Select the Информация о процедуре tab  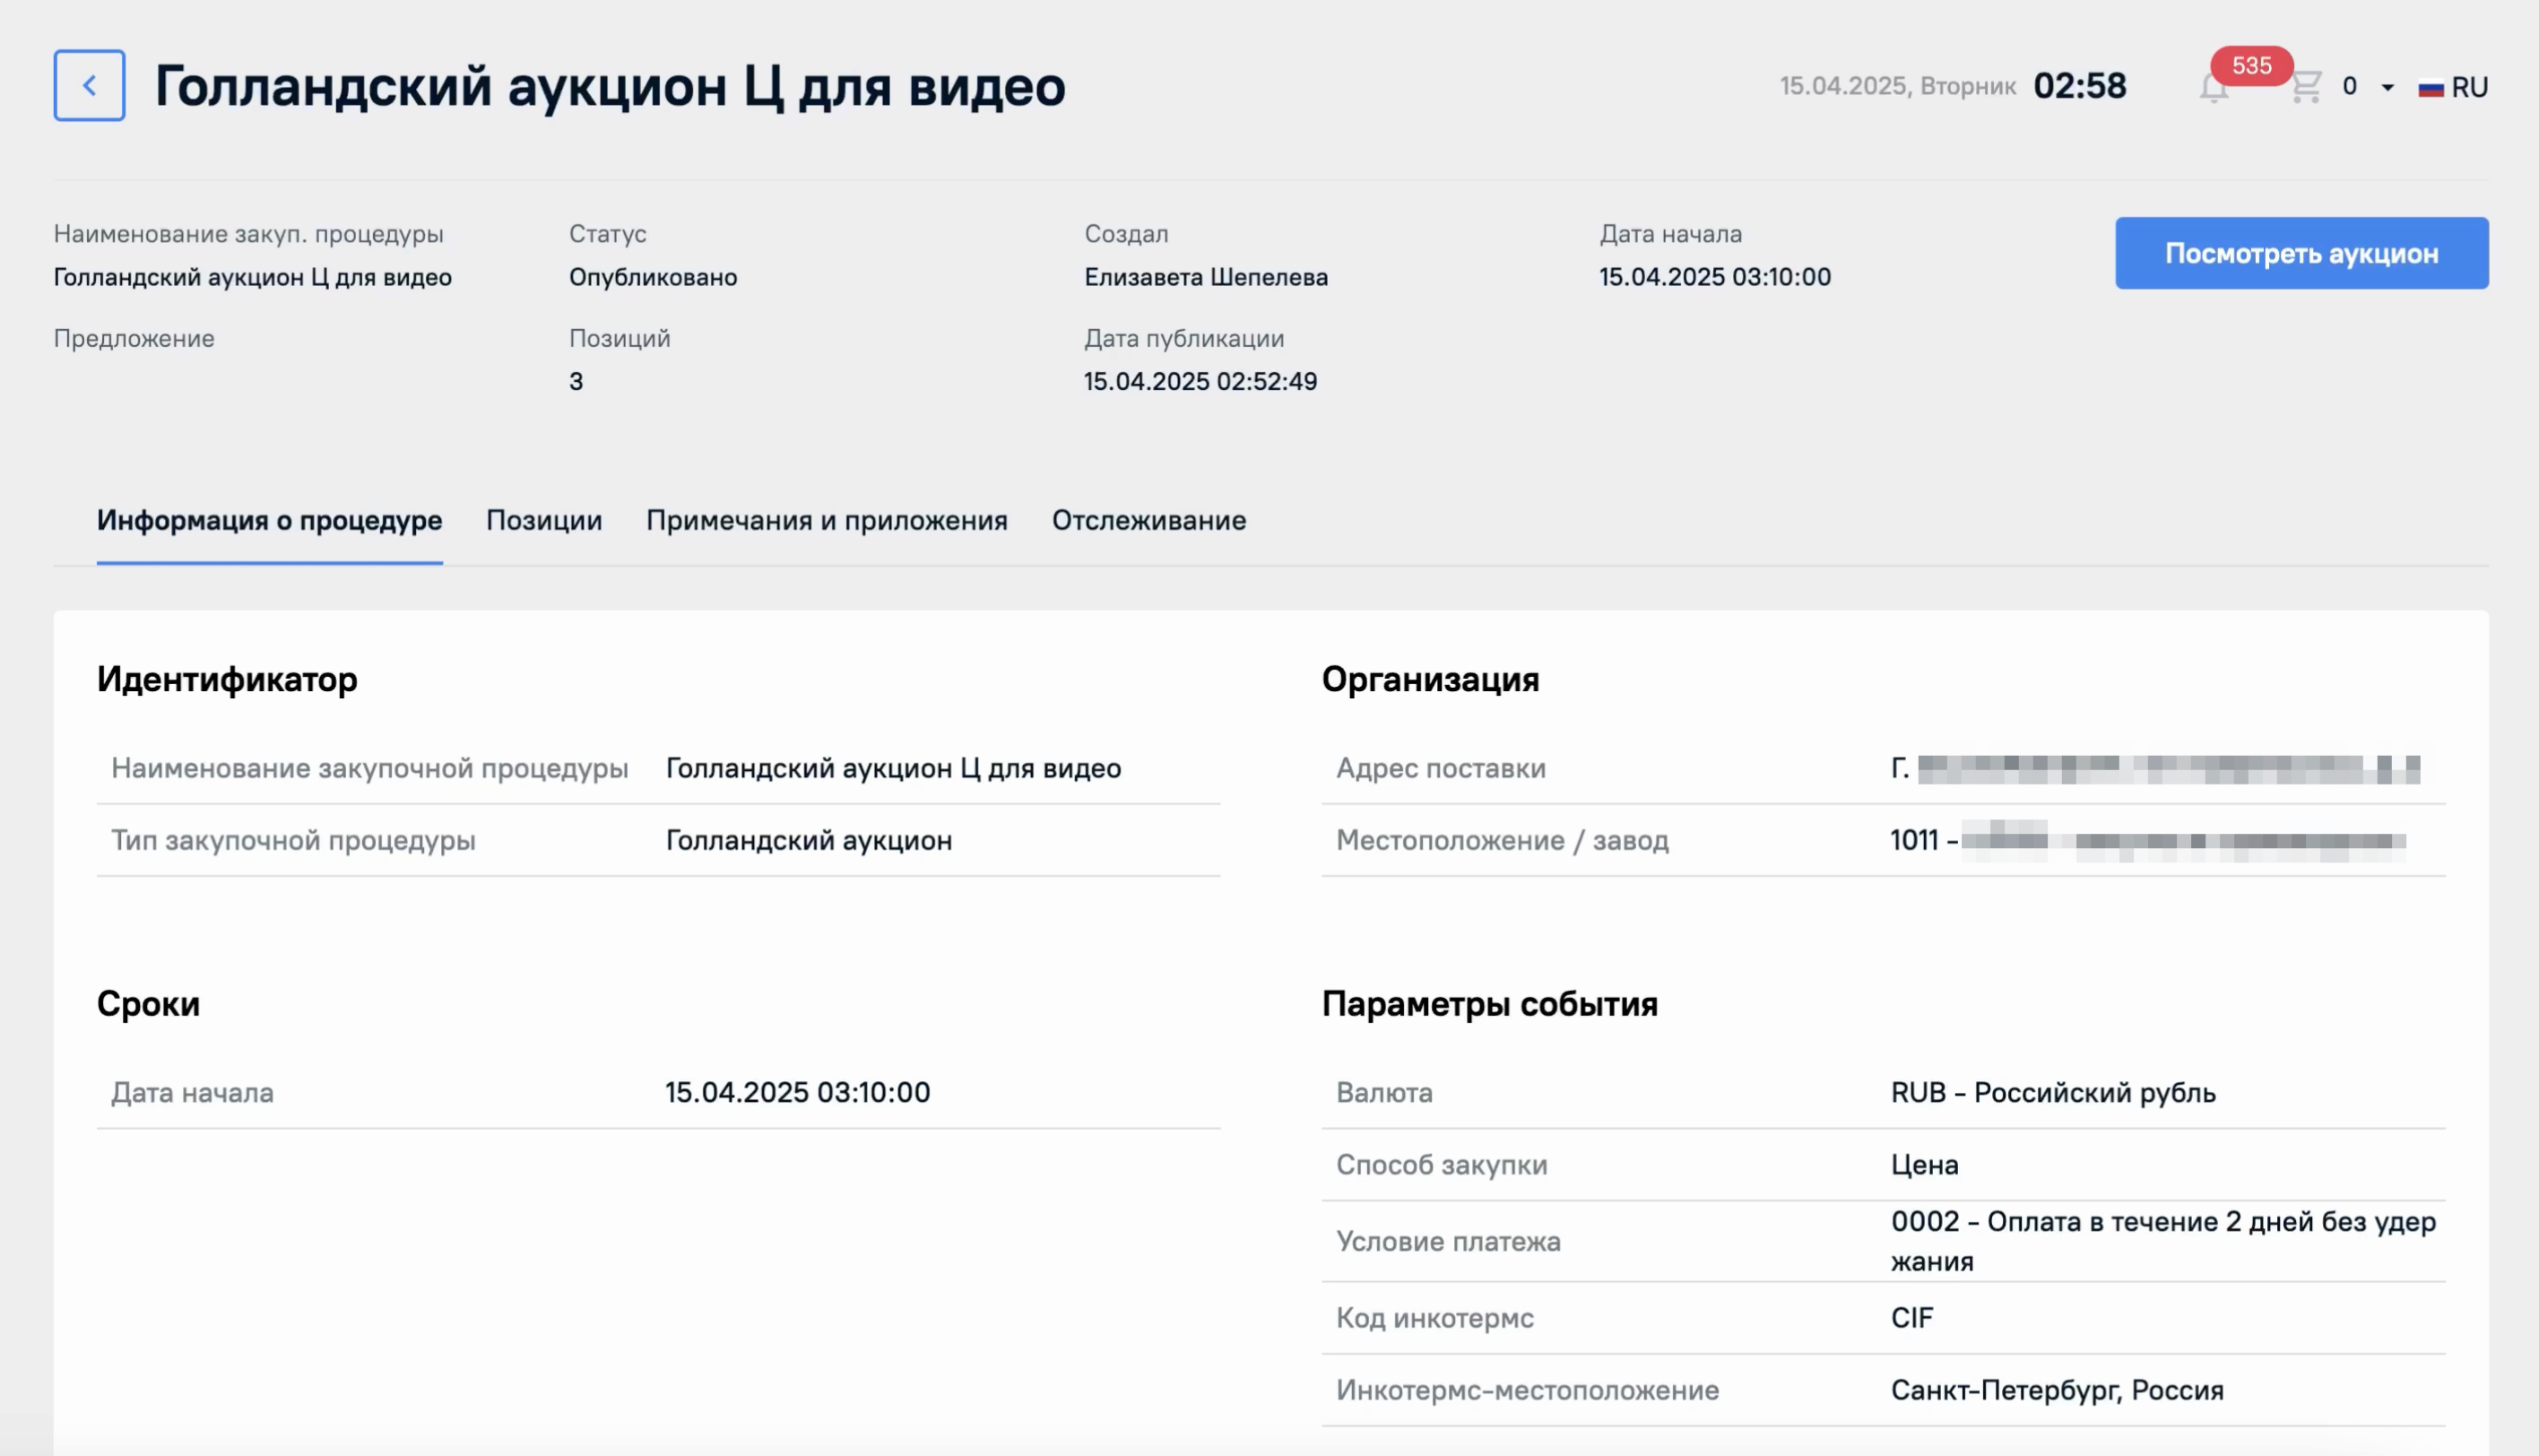269,520
